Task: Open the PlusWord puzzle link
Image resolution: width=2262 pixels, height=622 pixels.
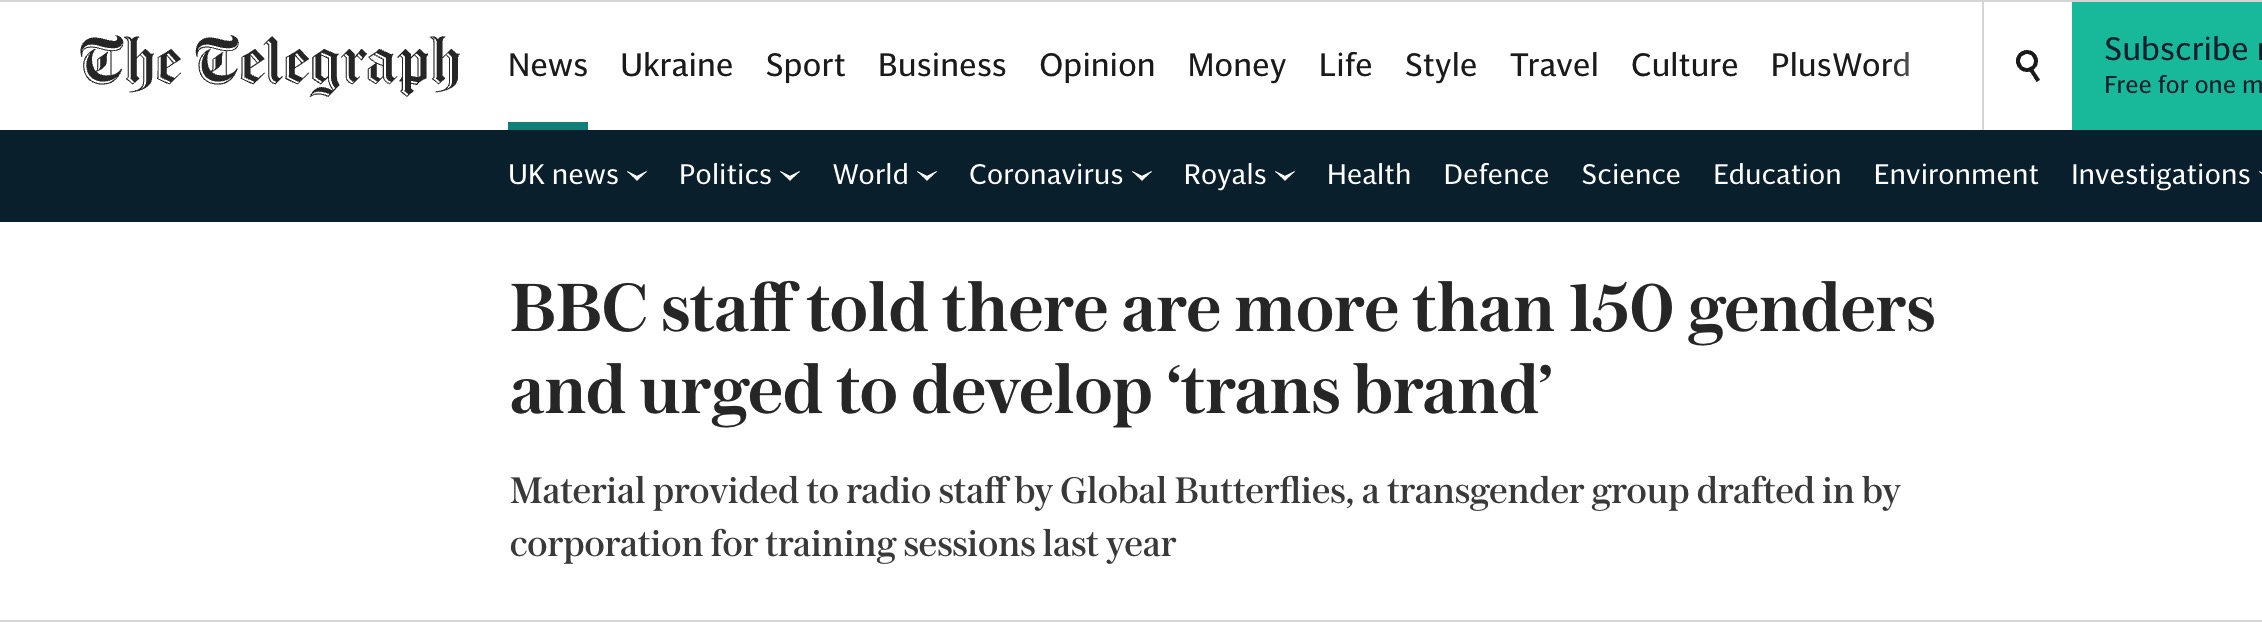Action: click(x=1840, y=65)
